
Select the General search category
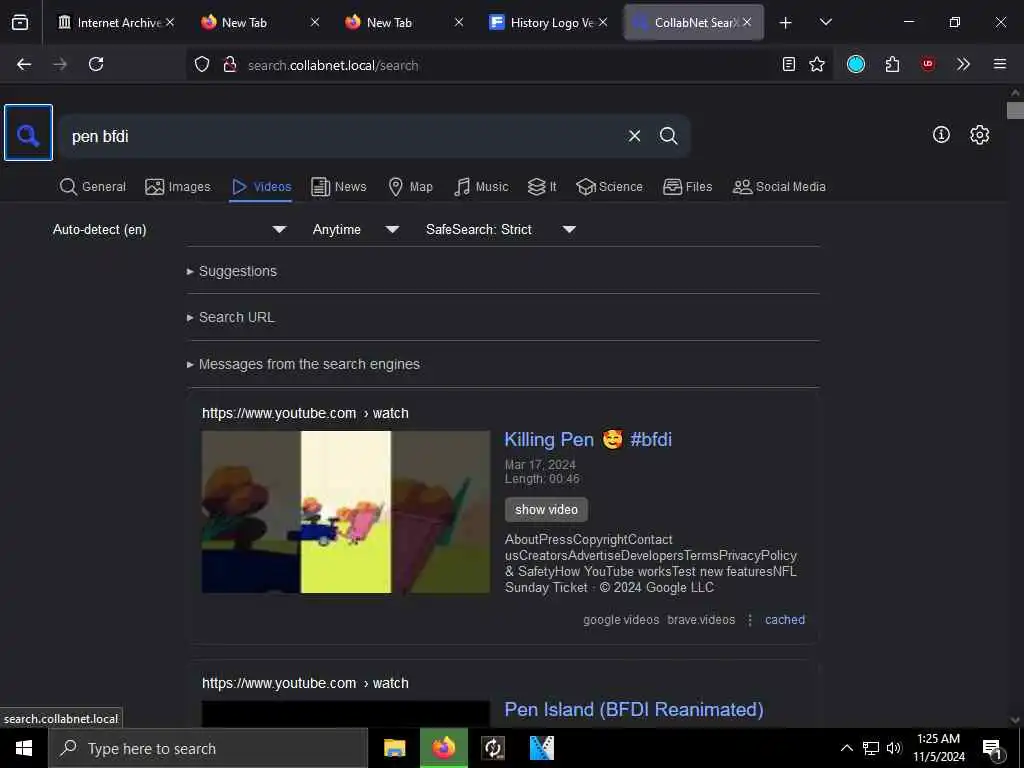[93, 187]
